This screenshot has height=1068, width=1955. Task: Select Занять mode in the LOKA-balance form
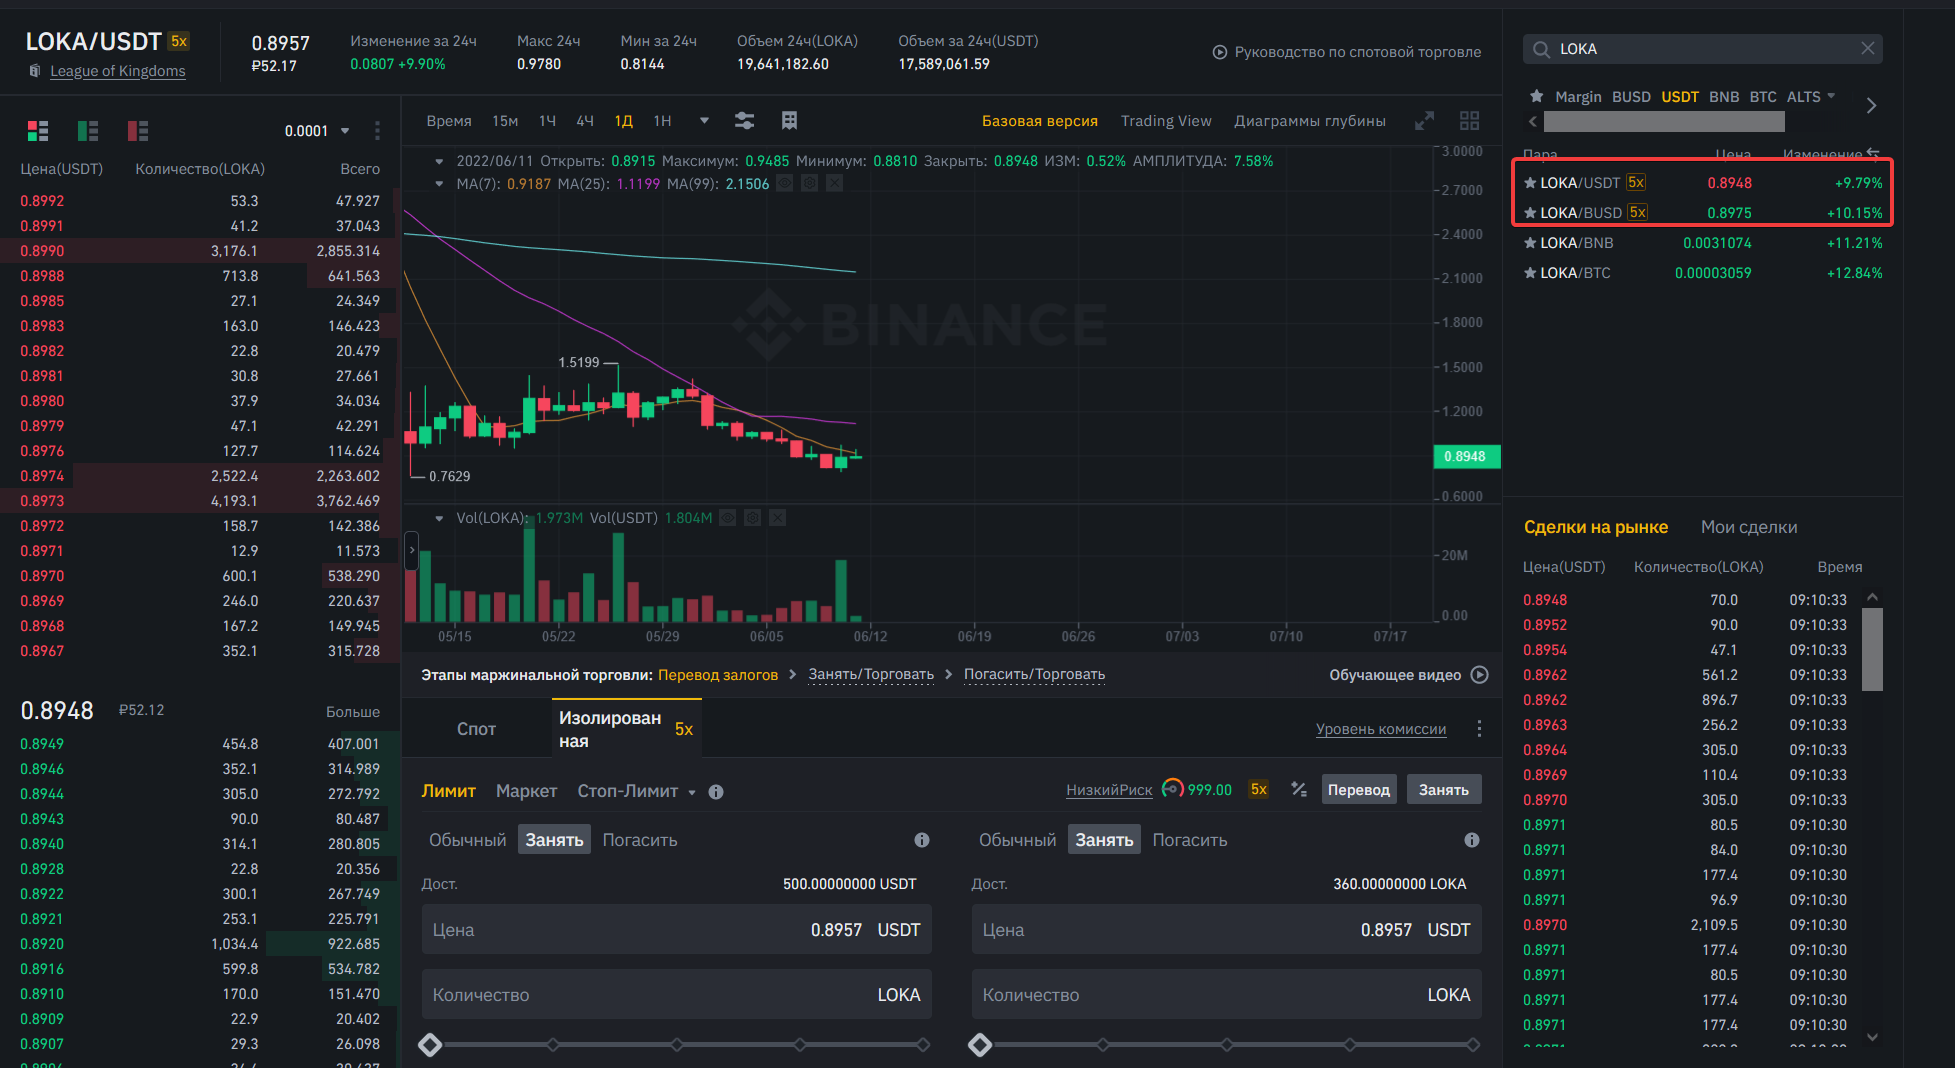click(x=1104, y=840)
